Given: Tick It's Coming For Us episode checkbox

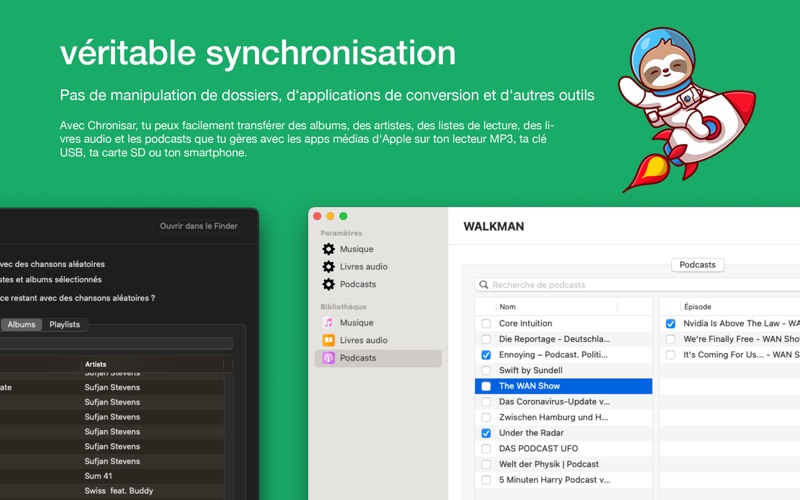Looking at the screenshot, I should pos(670,355).
